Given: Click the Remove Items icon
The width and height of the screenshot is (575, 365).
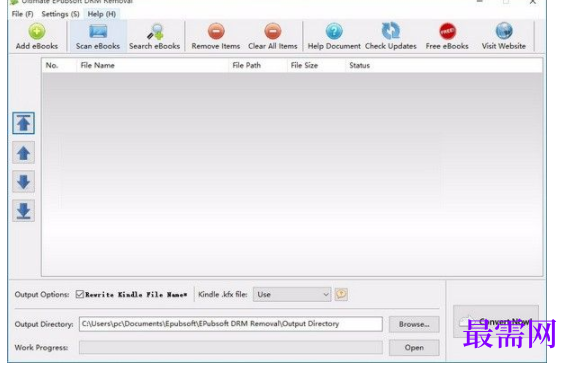Looking at the screenshot, I should [x=216, y=31].
